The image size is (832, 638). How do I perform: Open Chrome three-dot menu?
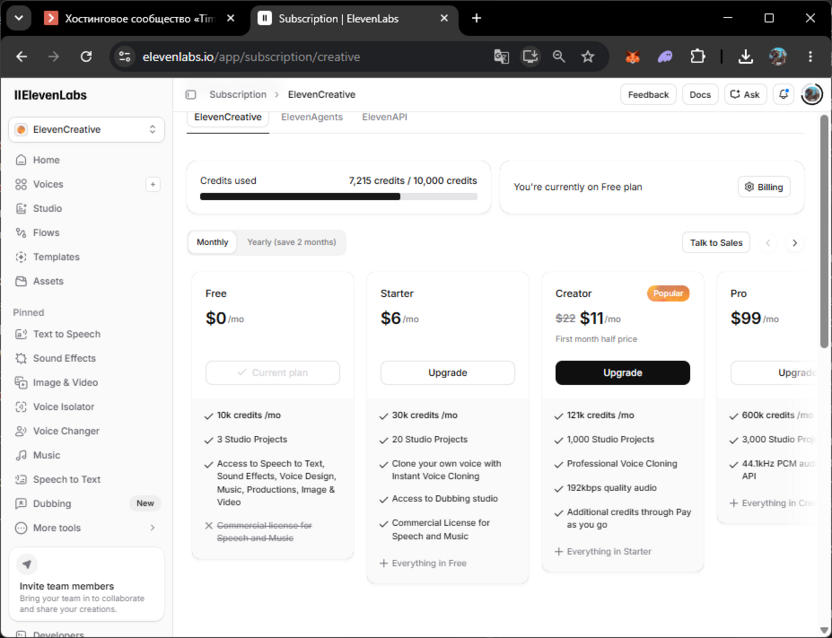pyautogui.click(x=810, y=56)
